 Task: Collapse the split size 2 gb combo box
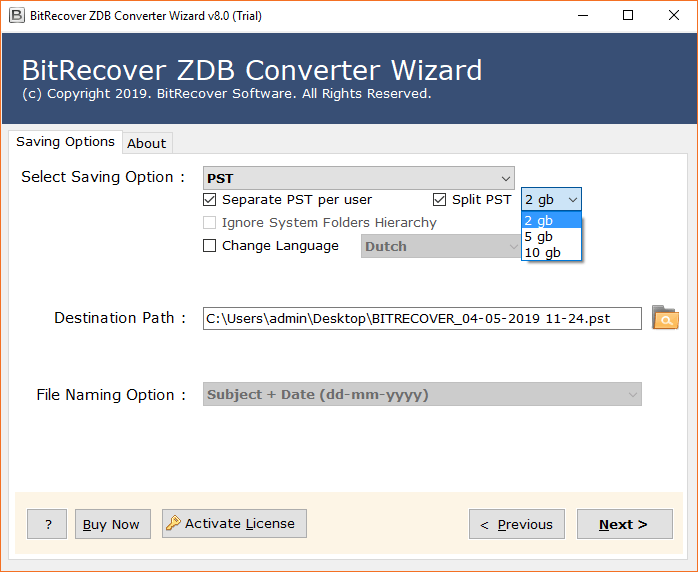click(551, 199)
